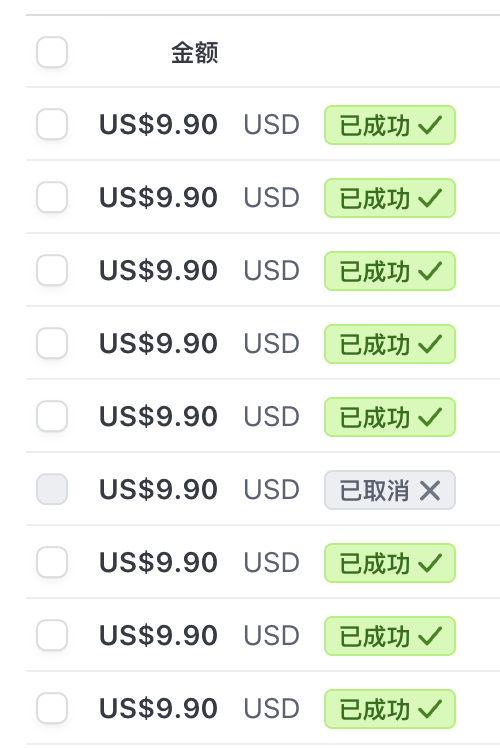Image resolution: width=500 pixels, height=748 pixels.
Task: Check the select-all checkbox in header
Action: 52,52
